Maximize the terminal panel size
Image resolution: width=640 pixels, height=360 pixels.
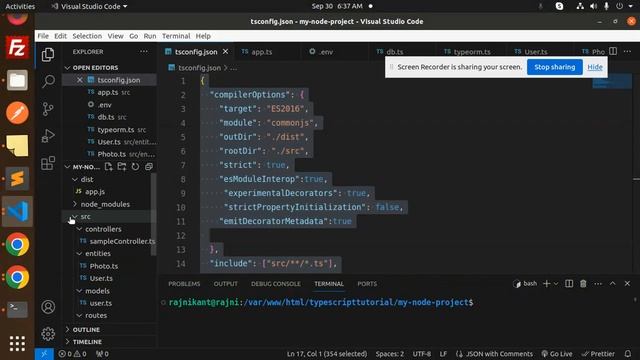(613, 284)
